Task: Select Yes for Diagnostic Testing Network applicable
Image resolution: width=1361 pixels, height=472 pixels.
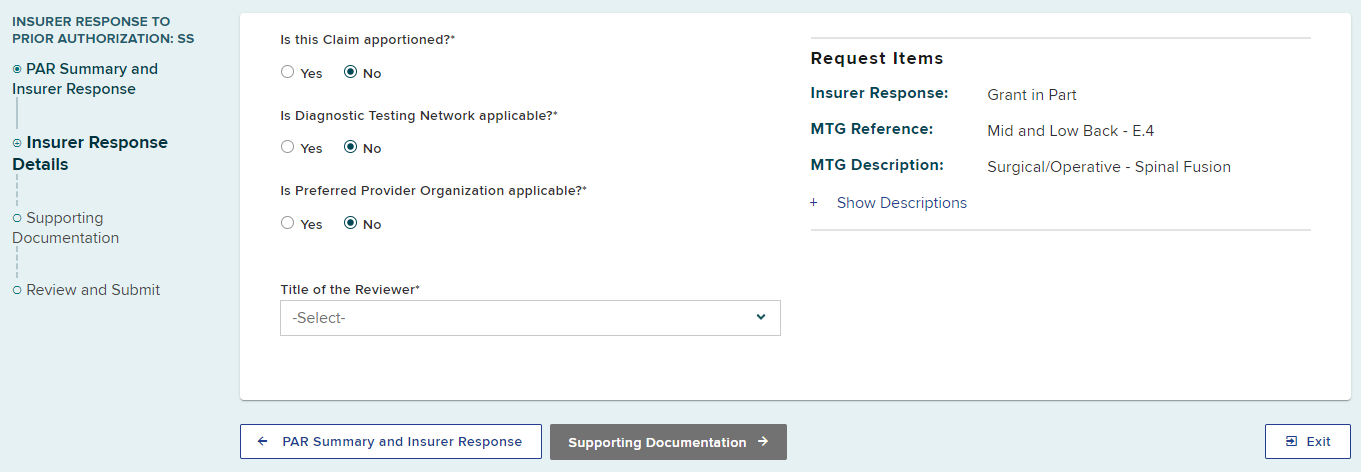Action: click(288, 147)
